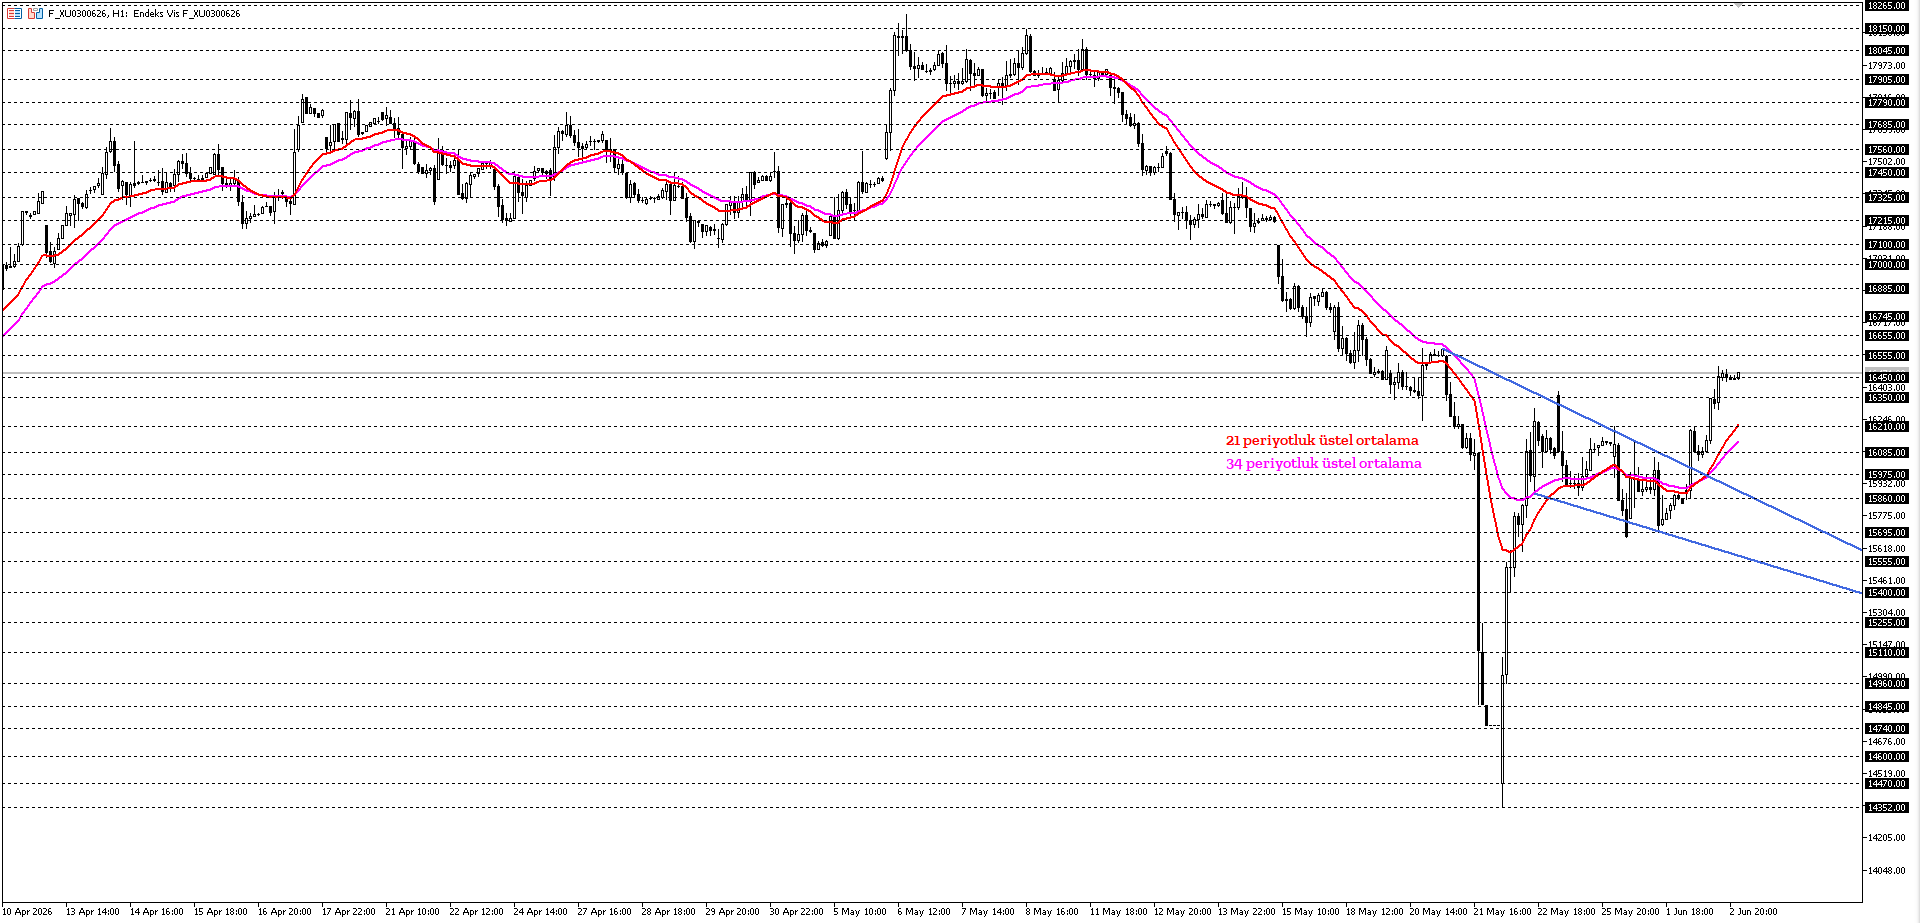Click the 18045.00 price level label
The height and width of the screenshot is (923, 1920).
(1887, 50)
